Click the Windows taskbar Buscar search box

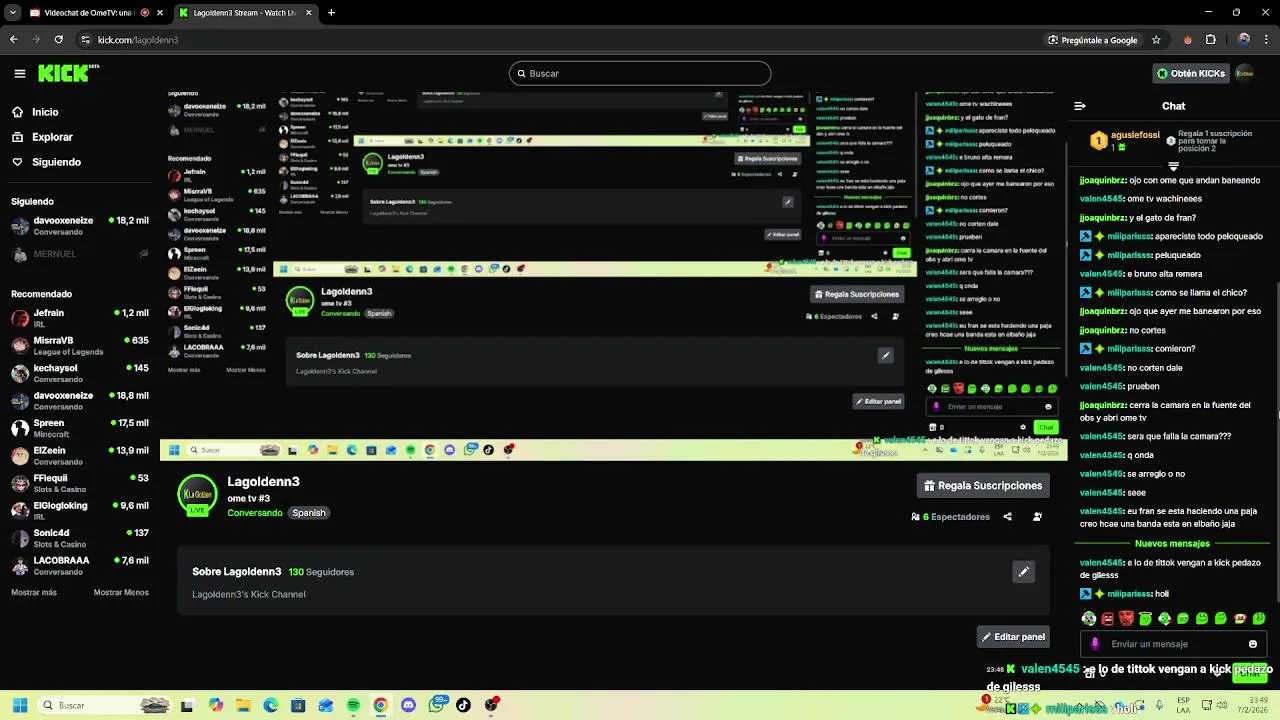[x=104, y=705]
